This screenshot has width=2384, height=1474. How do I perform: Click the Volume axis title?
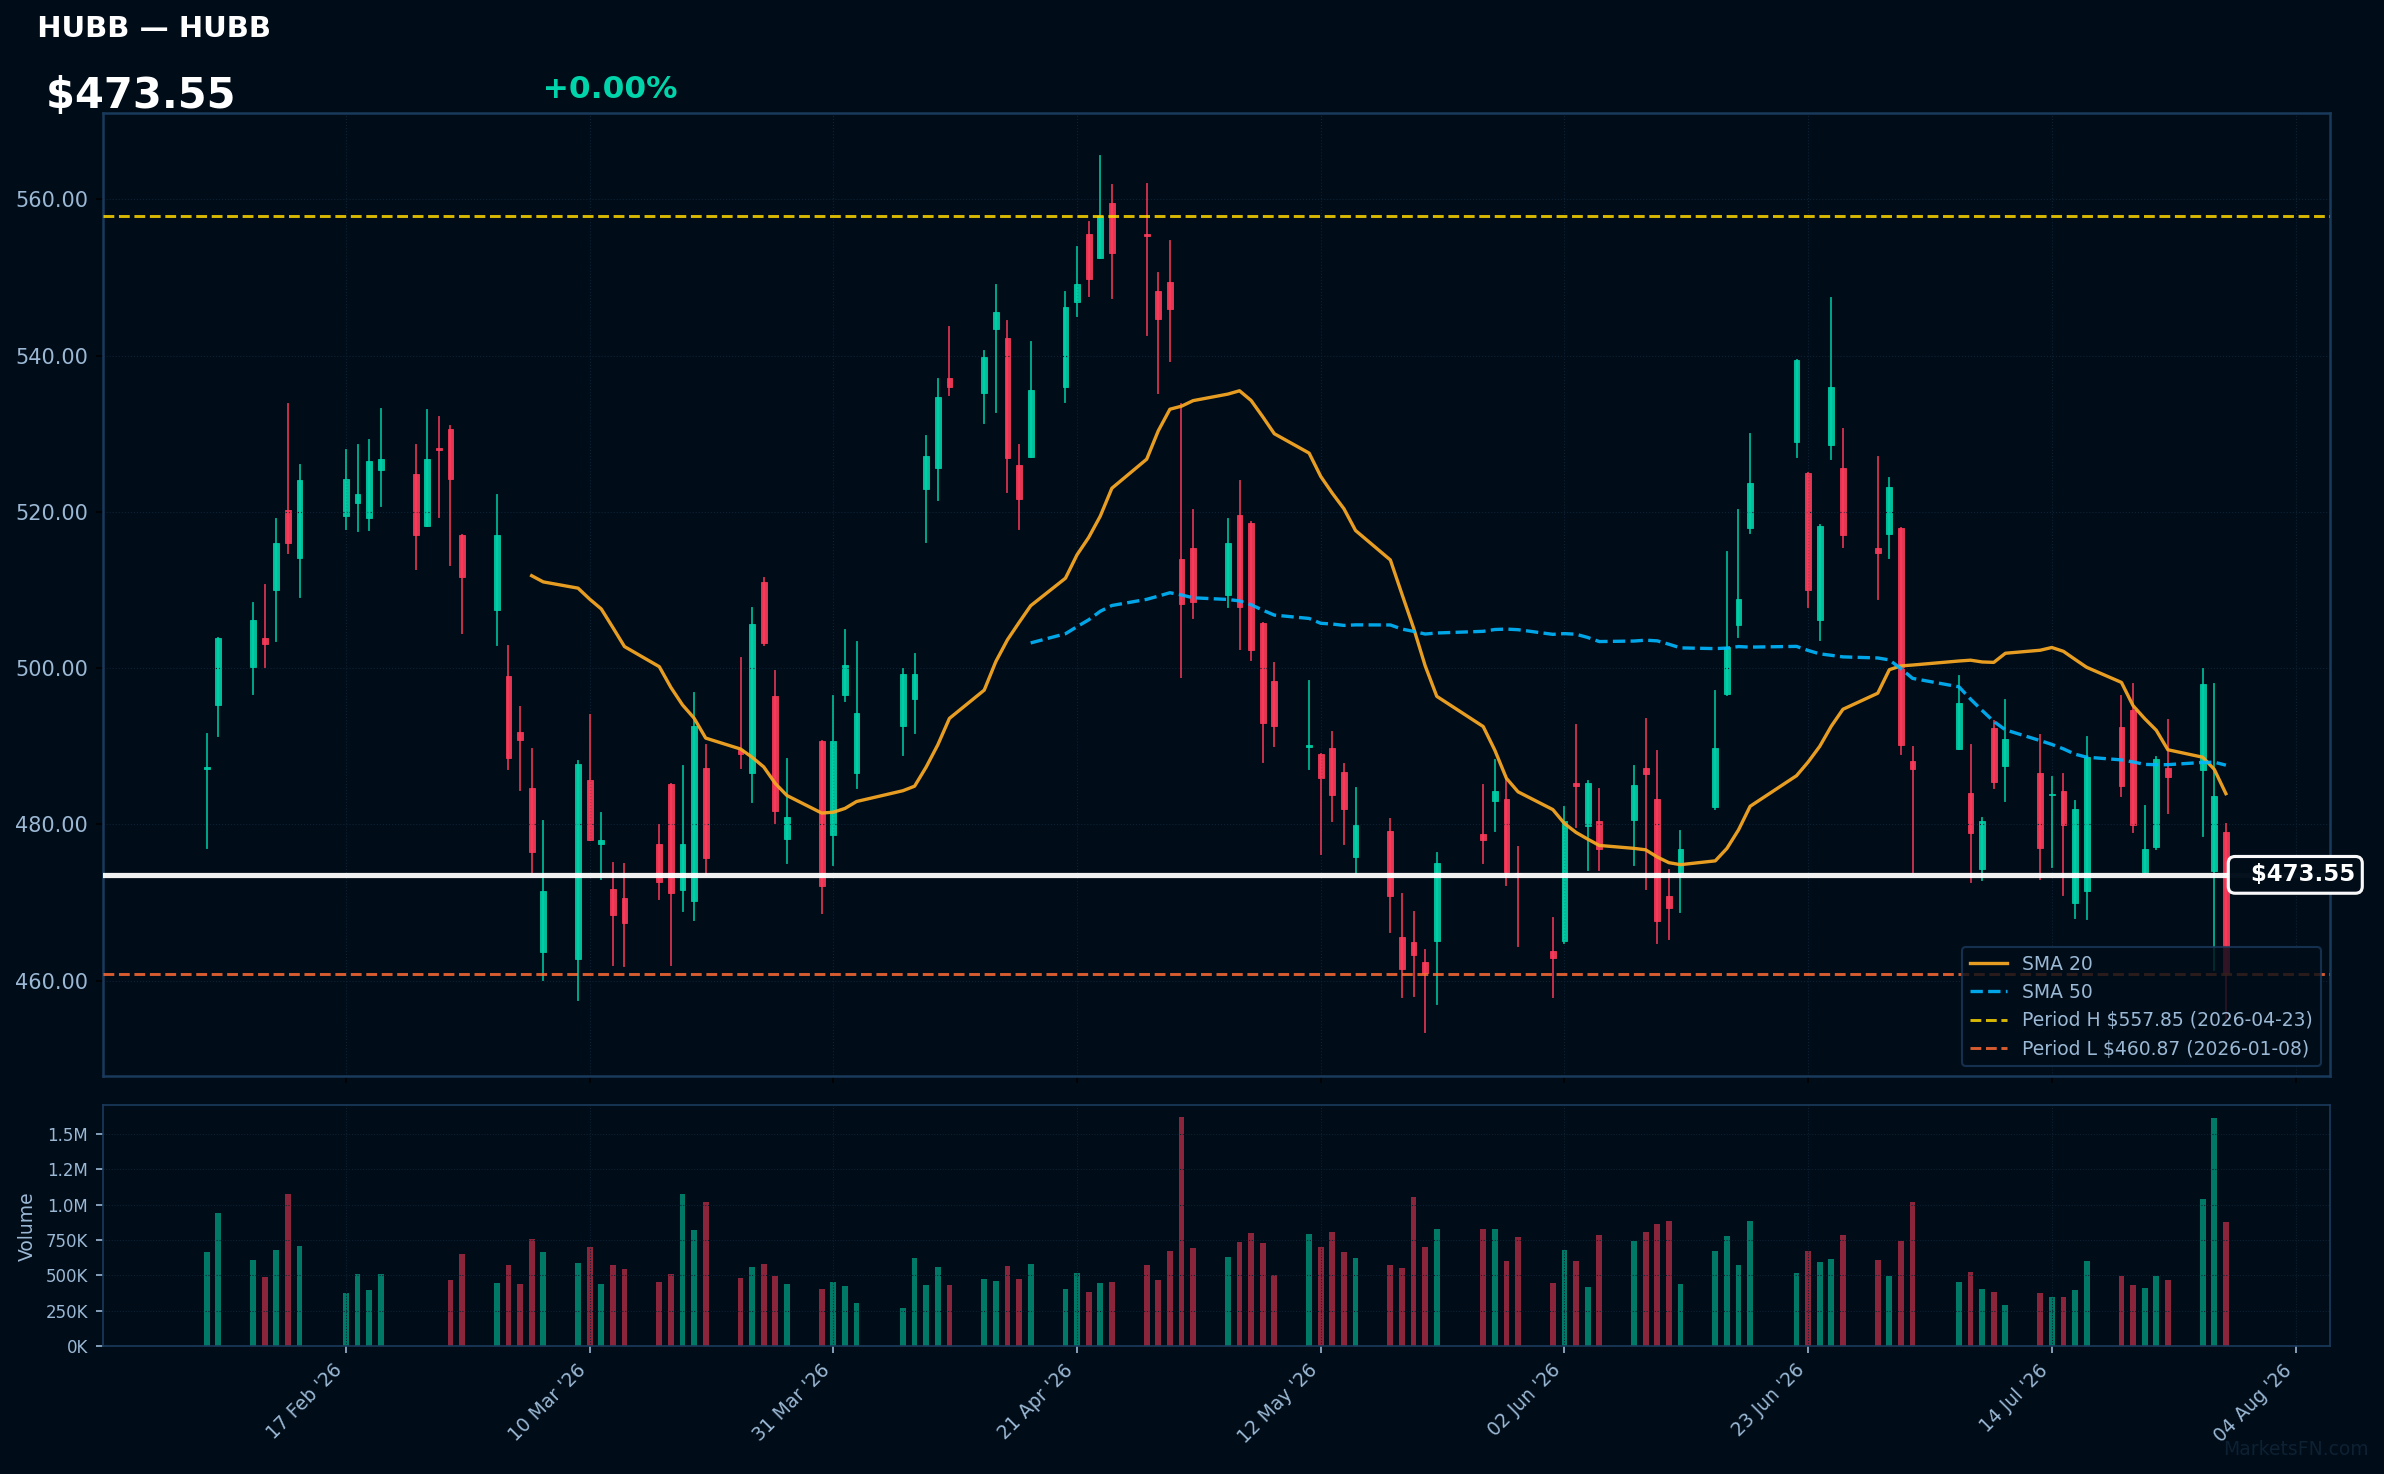coord(26,1227)
